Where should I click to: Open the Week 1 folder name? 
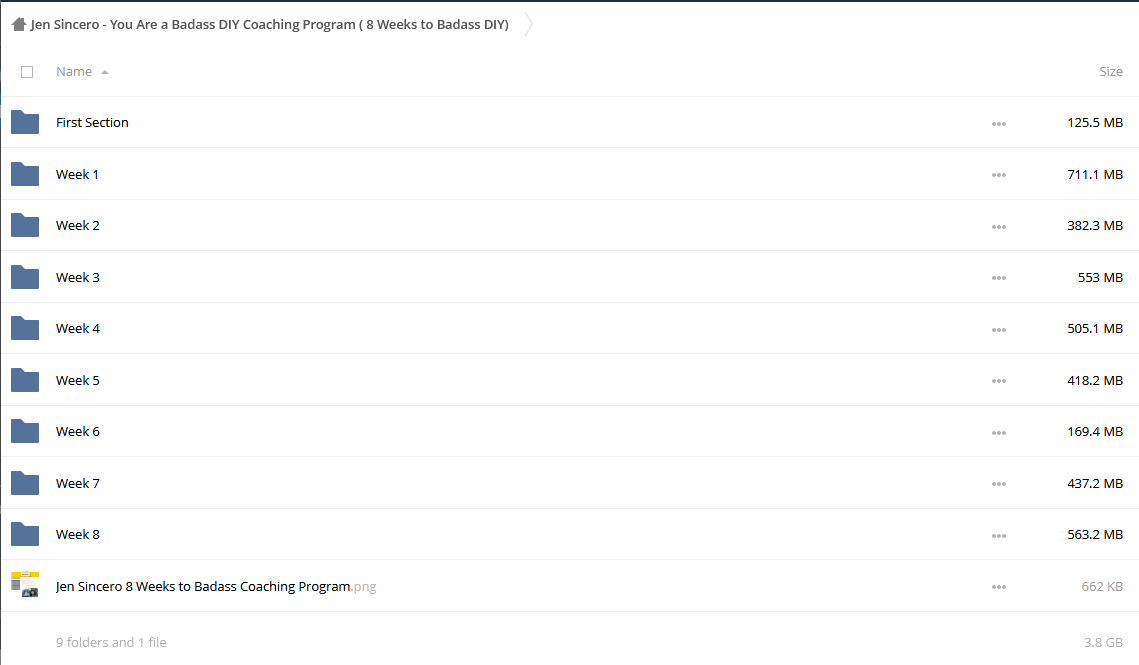tap(77, 174)
